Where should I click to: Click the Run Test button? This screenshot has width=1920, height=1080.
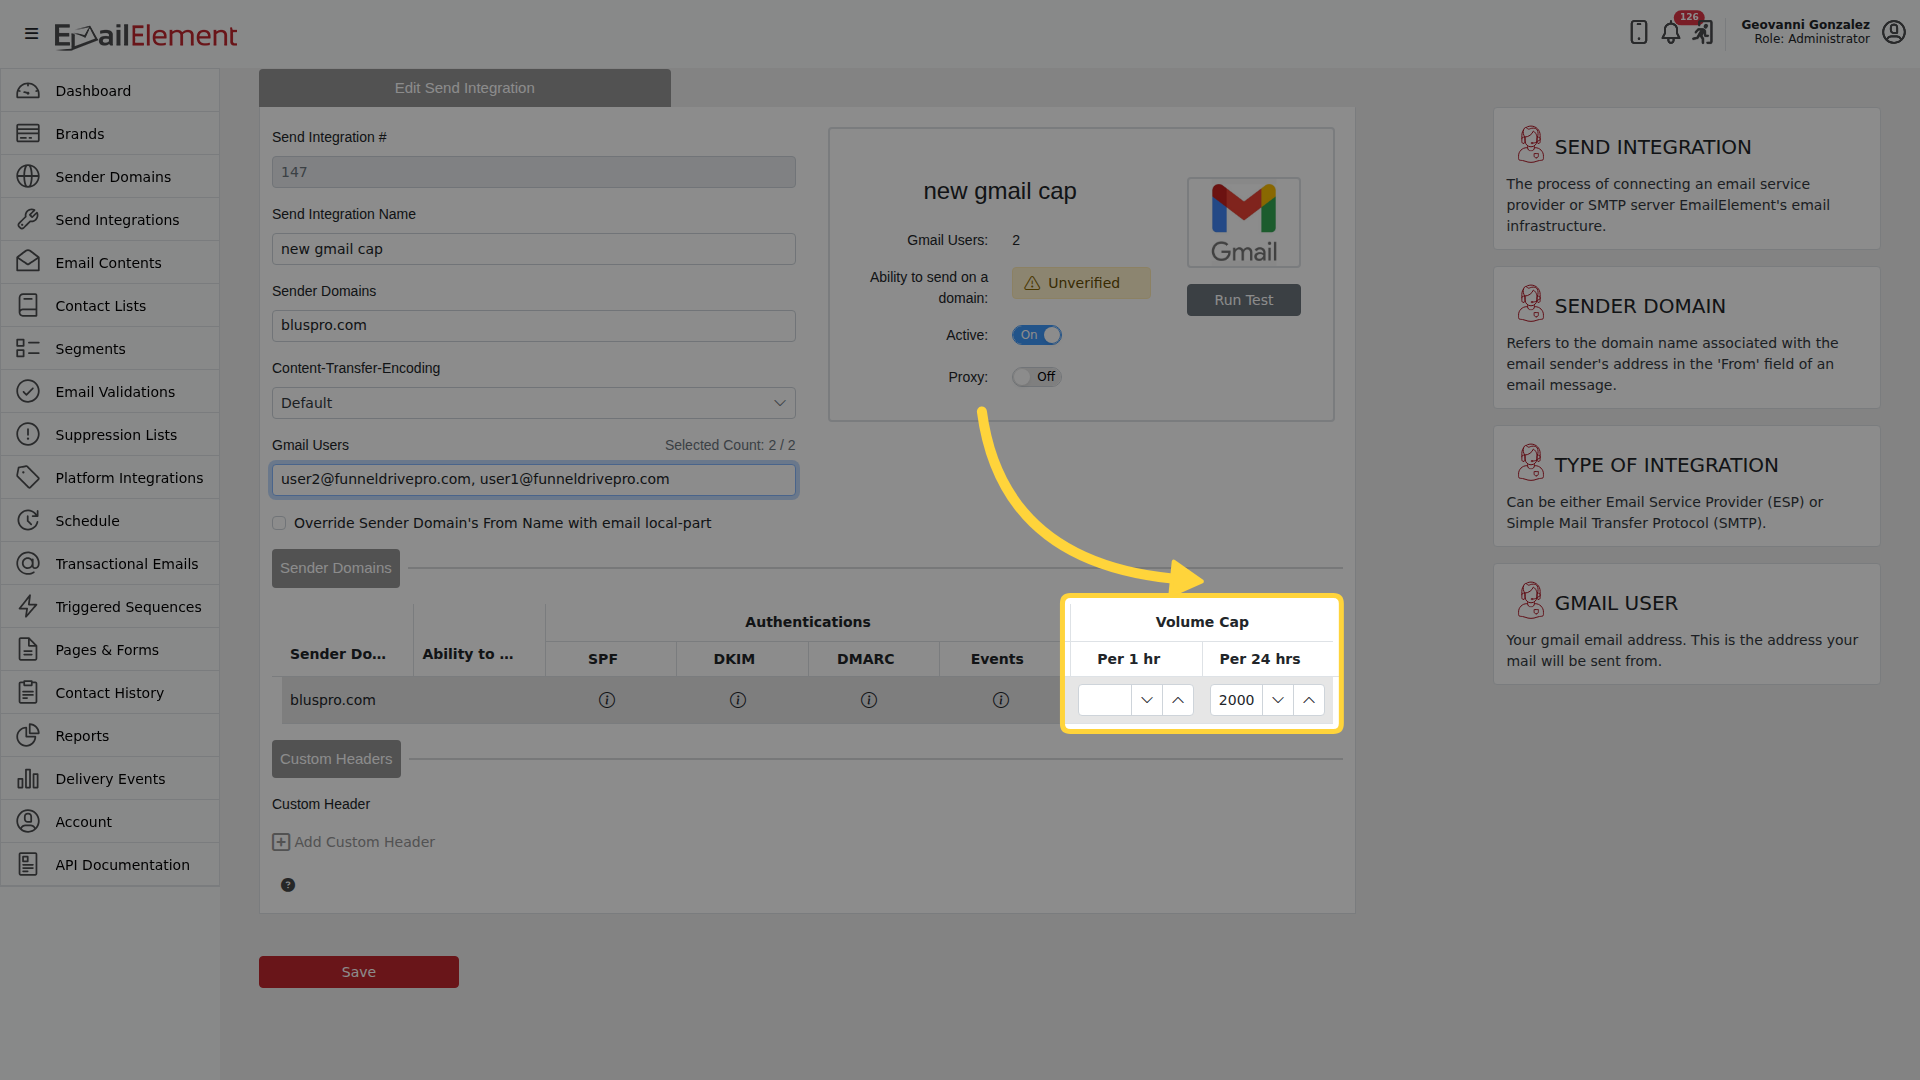(x=1244, y=300)
